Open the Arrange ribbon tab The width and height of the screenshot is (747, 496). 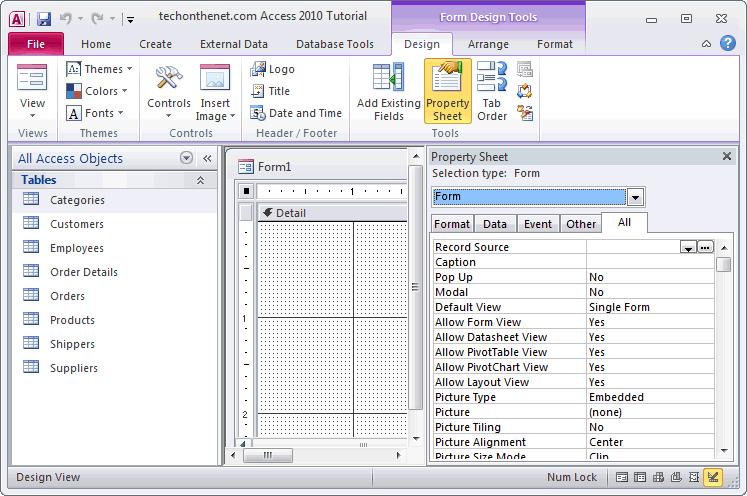click(x=488, y=44)
